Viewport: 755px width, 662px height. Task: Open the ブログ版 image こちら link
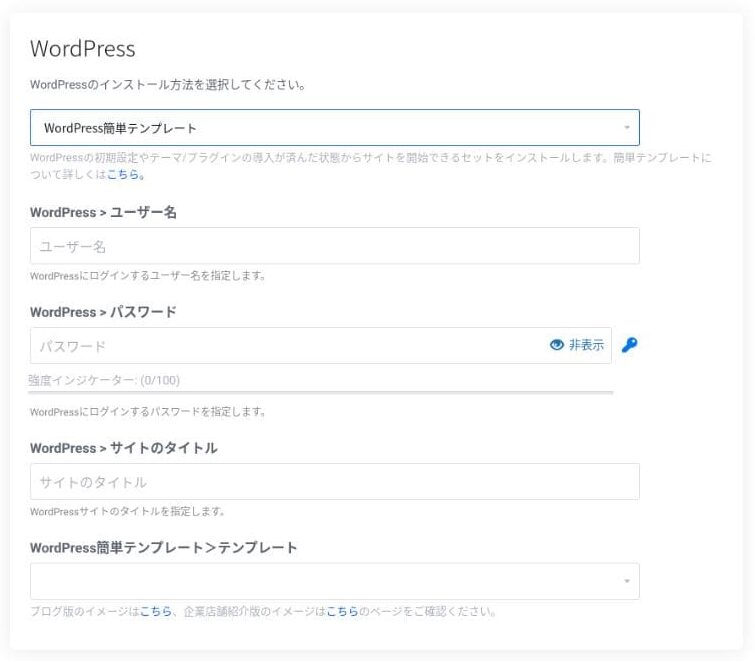pos(155,611)
